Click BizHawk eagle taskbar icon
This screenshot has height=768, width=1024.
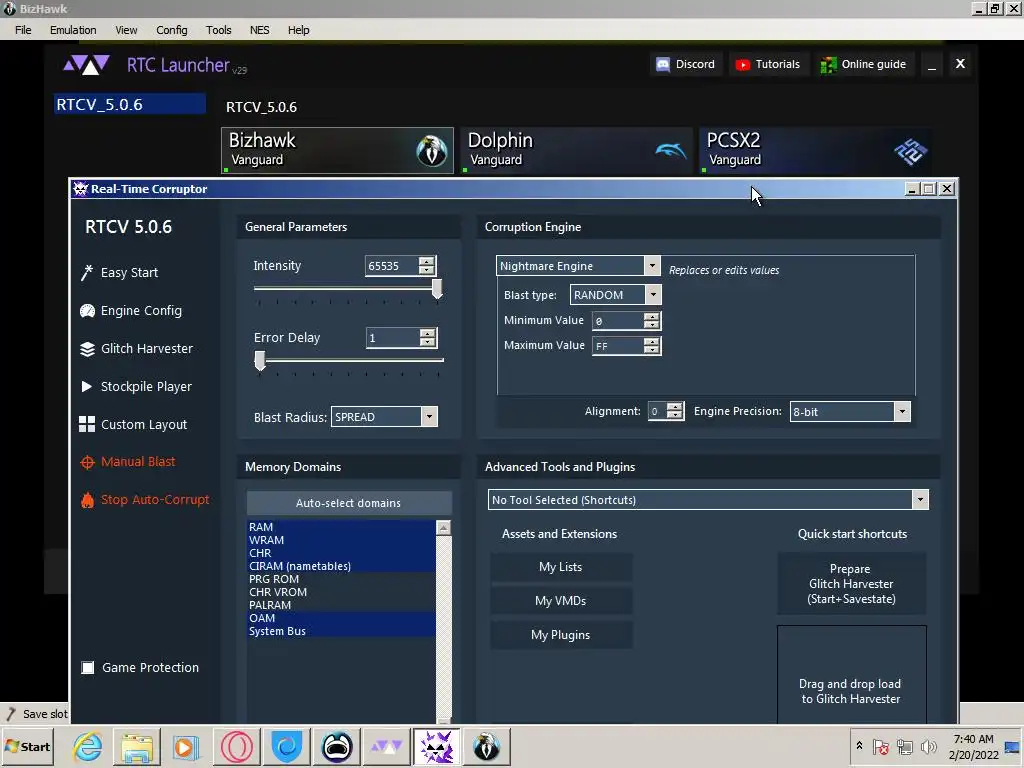[486, 746]
